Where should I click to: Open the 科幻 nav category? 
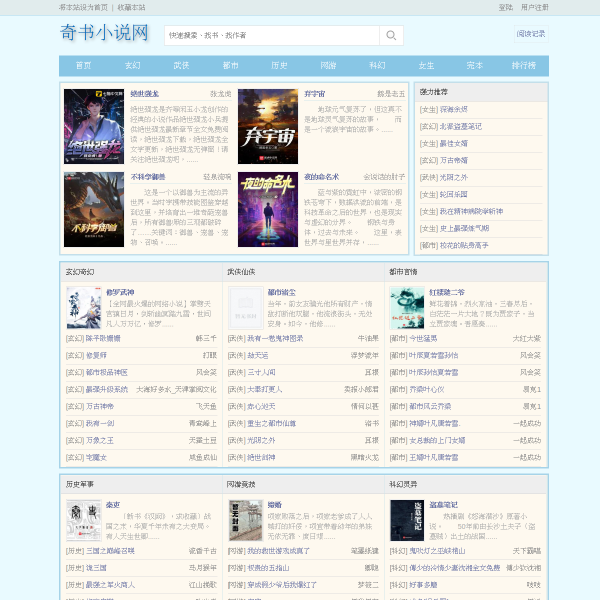pyautogui.click(x=377, y=65)
